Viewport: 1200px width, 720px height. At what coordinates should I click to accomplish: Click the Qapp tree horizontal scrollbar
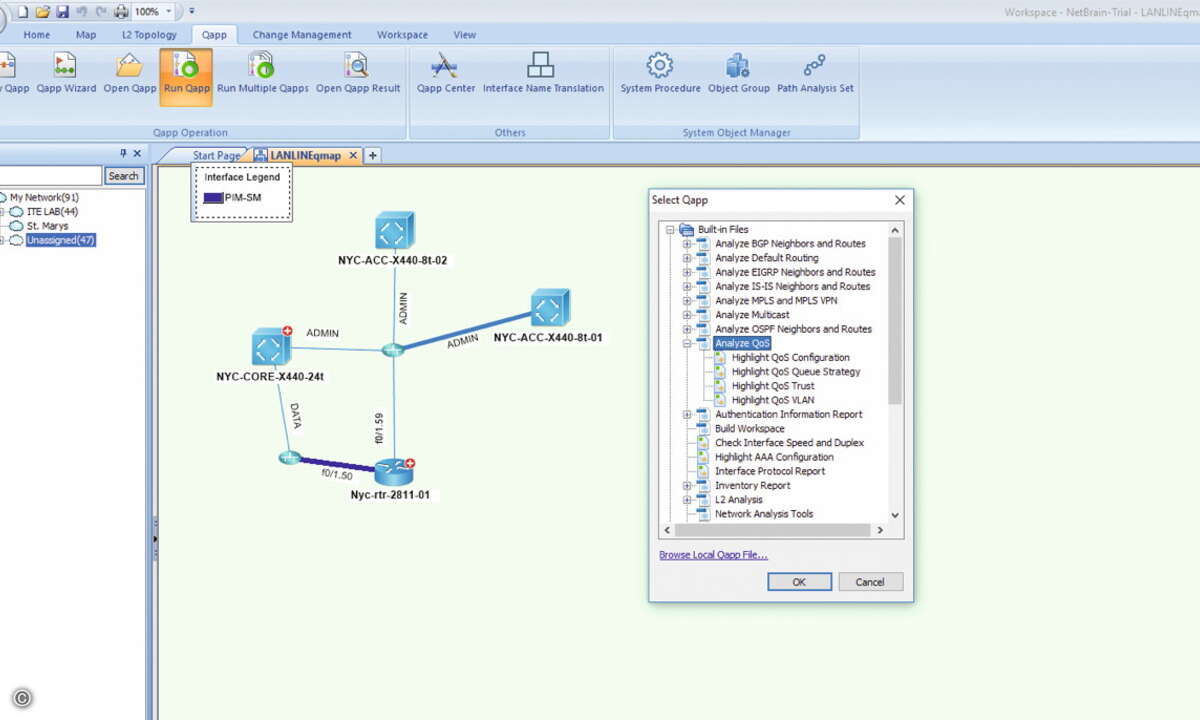point(775,529)
